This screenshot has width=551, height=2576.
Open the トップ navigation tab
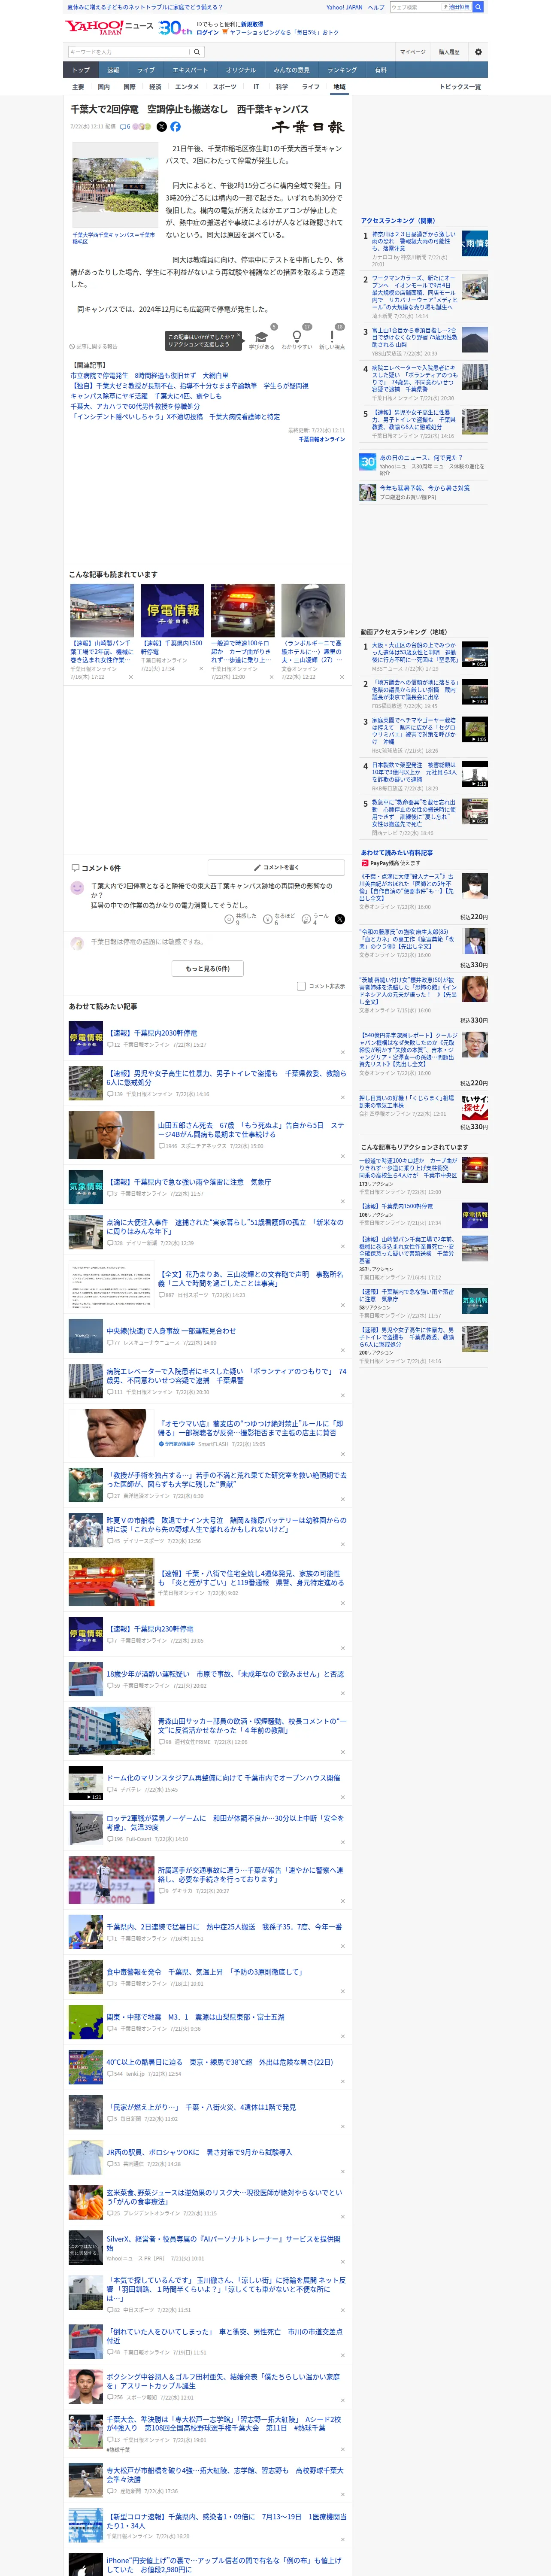[81, 70]
